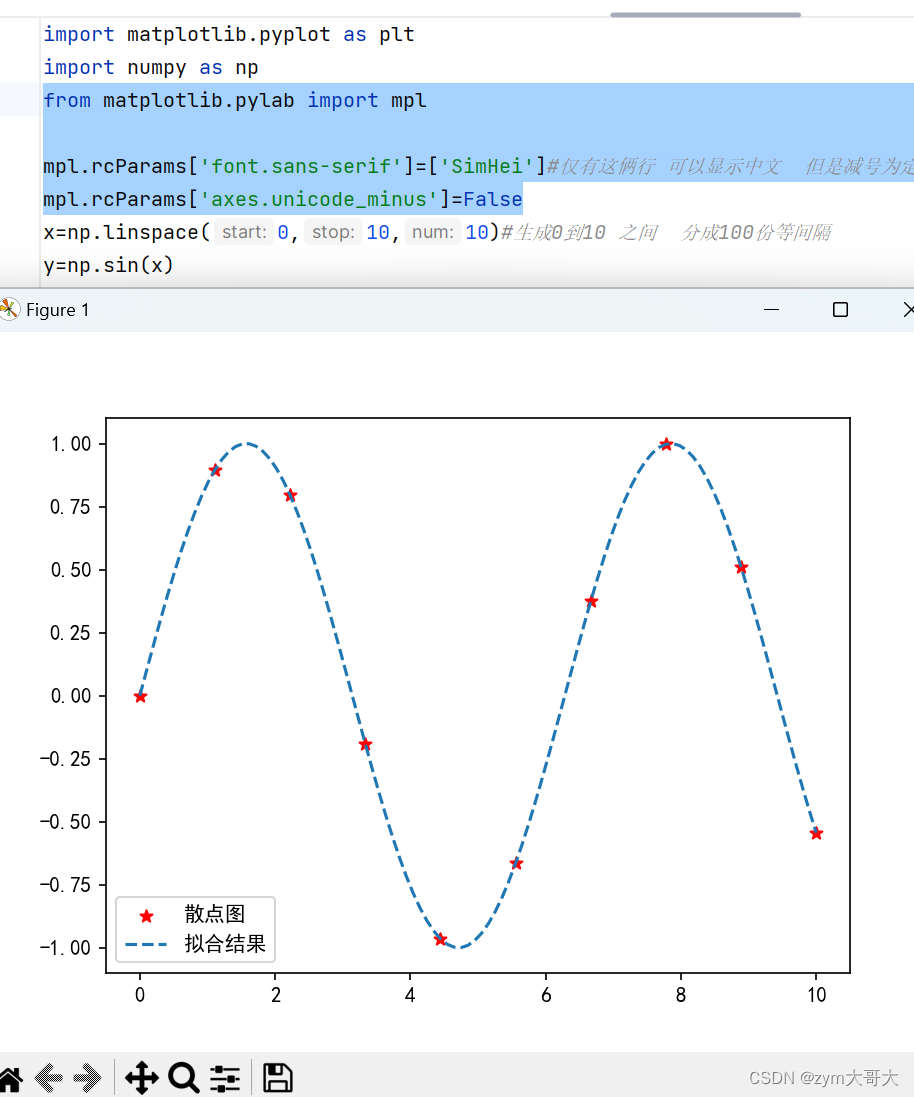Open the configure subplots sliders tool
914x1097 pixels.
pyautogui.click(x=225, y=1078)
